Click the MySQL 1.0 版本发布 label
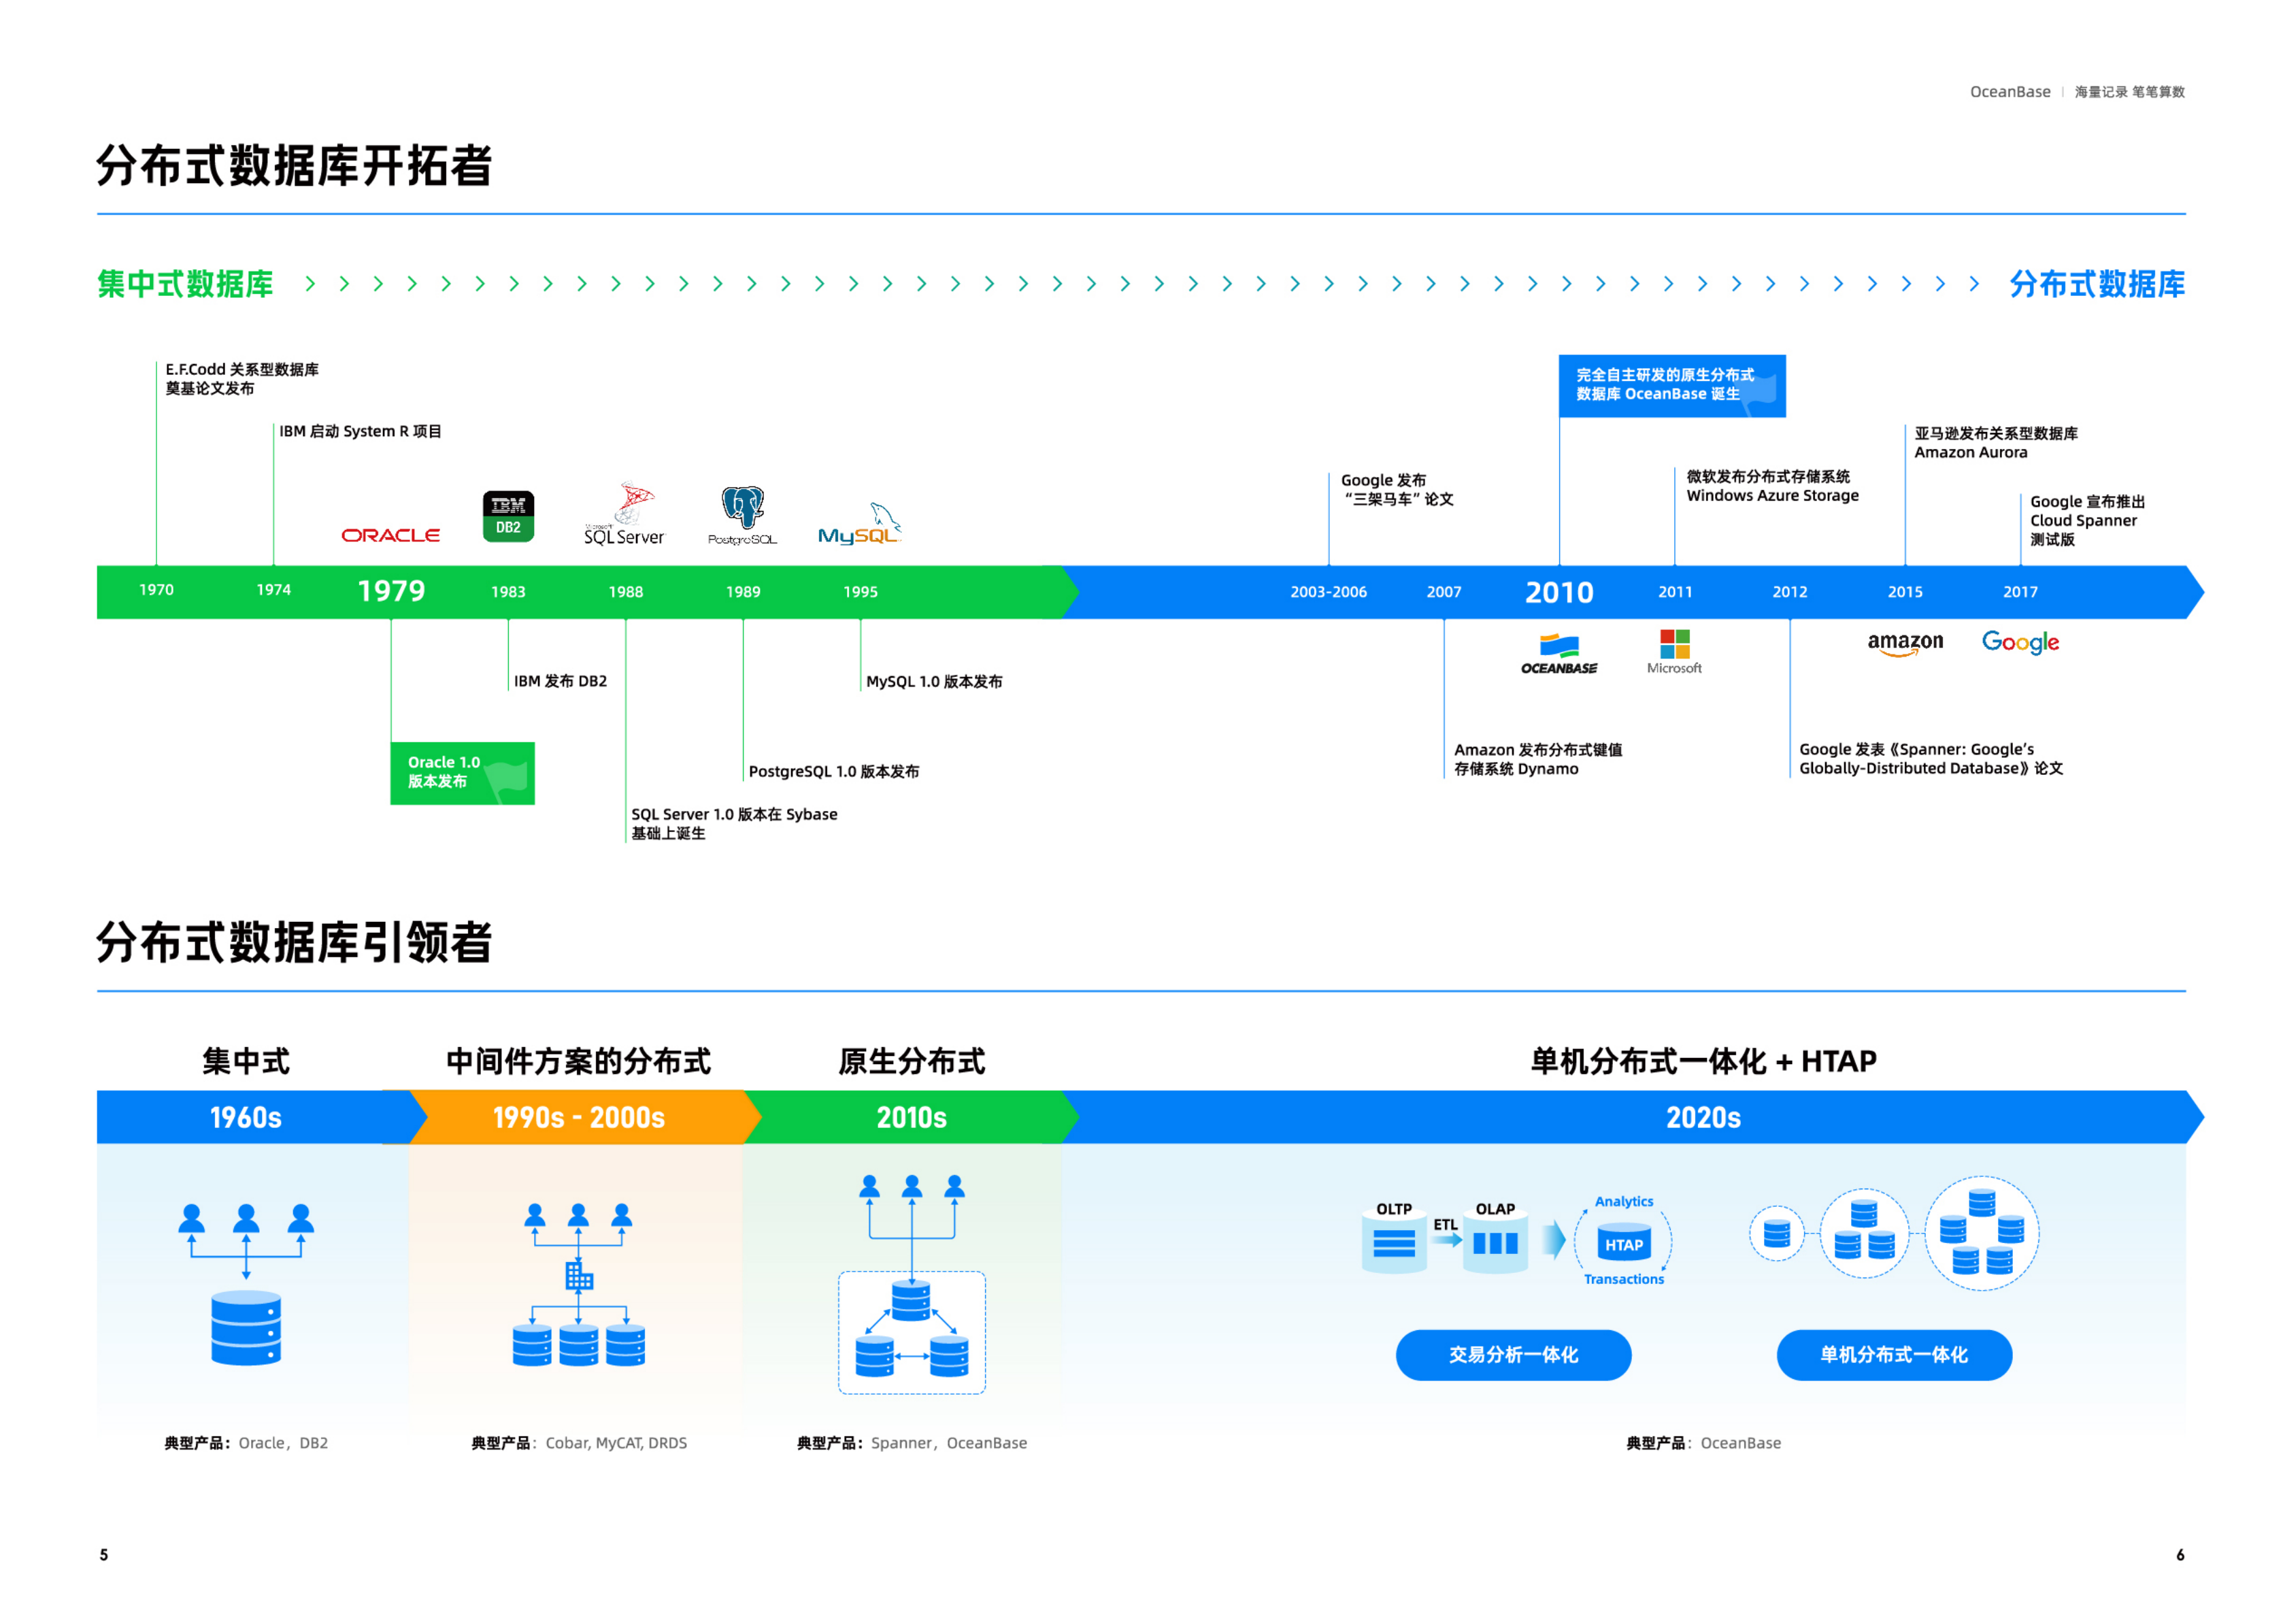 933,681
